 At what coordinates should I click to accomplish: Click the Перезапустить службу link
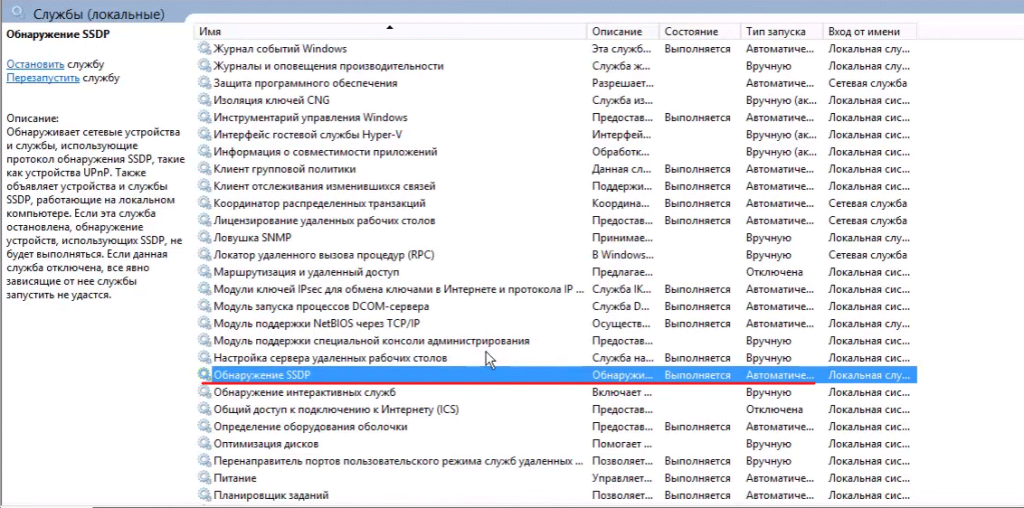tap(43, 78)
